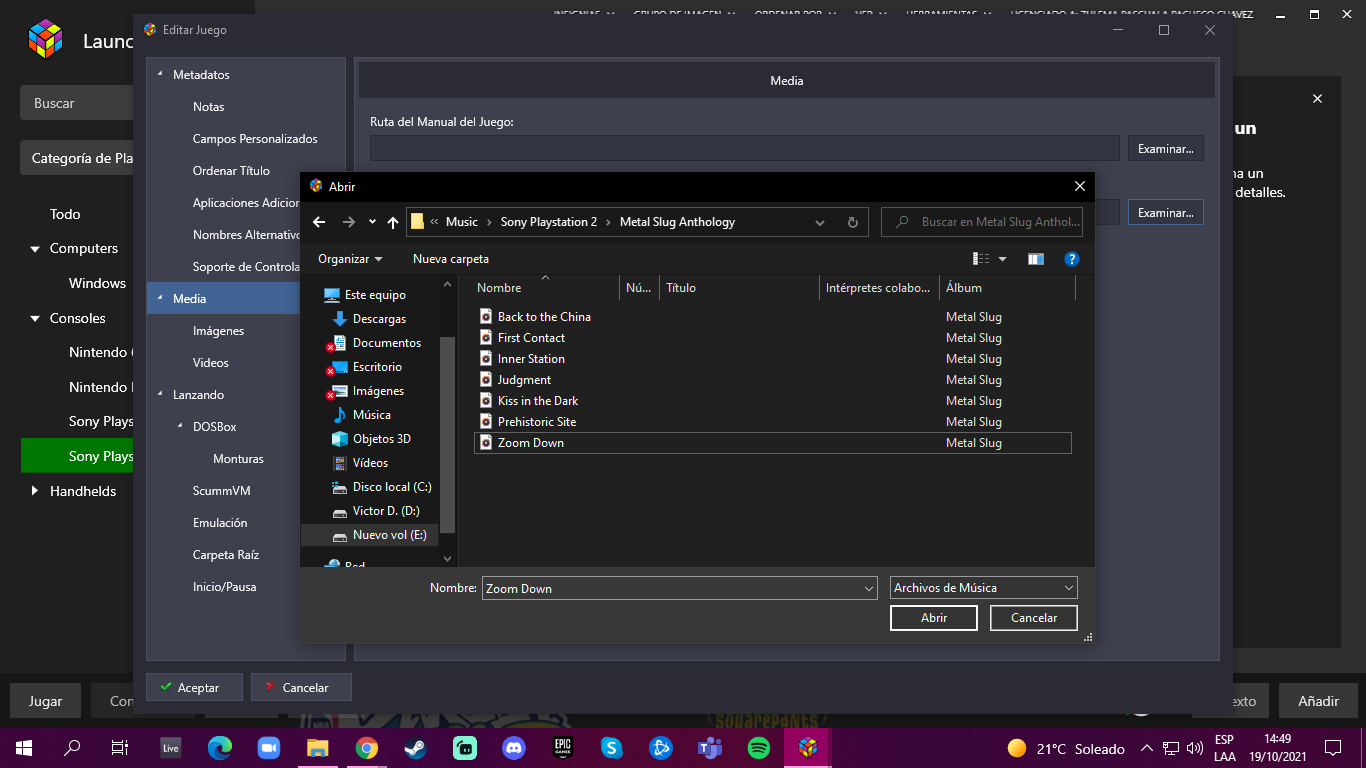
Task: Click Examinar next to game manual path
Action: (x=1166, y=148)
